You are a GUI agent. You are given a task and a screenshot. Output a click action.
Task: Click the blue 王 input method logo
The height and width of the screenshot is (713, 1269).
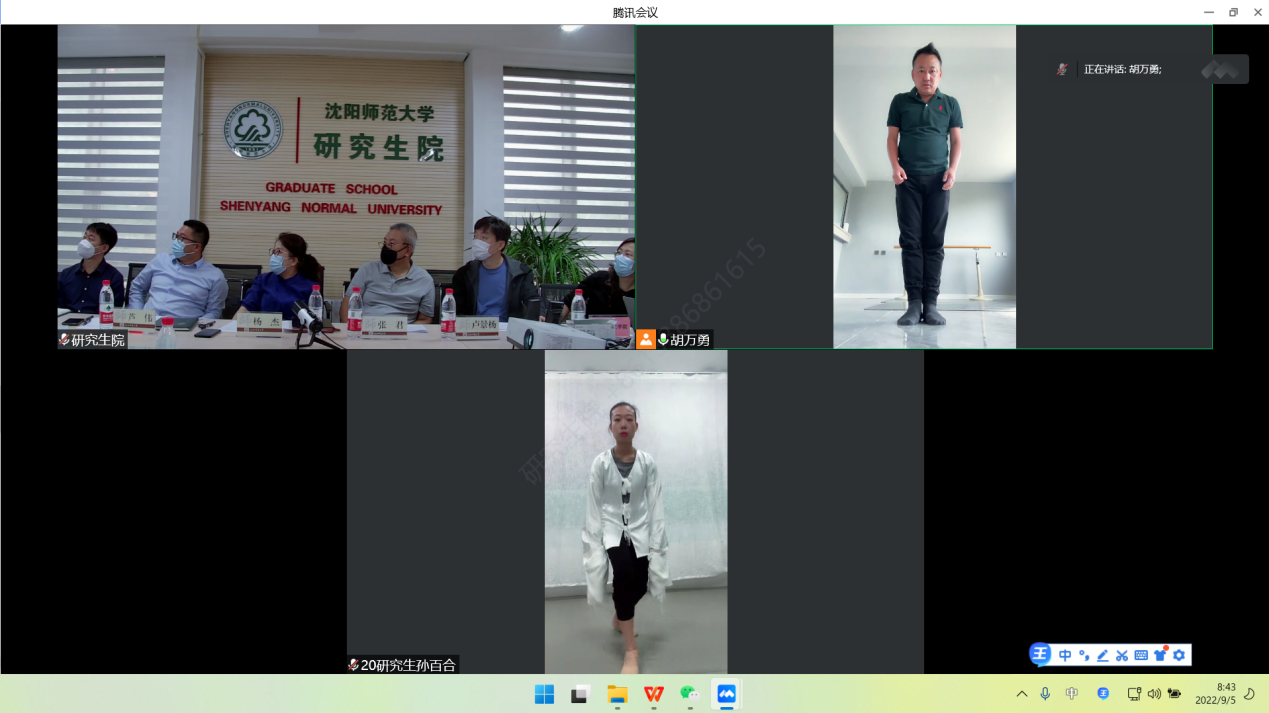(x=1041, y=655)
